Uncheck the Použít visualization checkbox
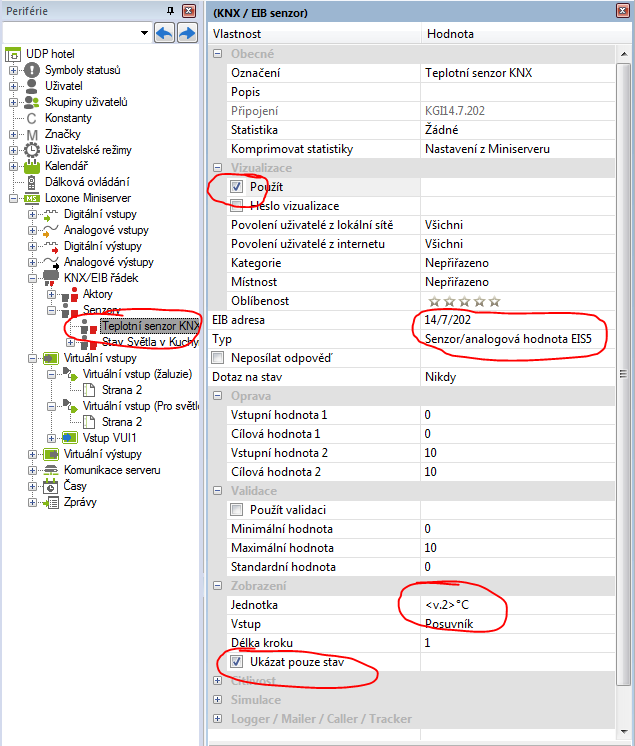 [237, 187]
